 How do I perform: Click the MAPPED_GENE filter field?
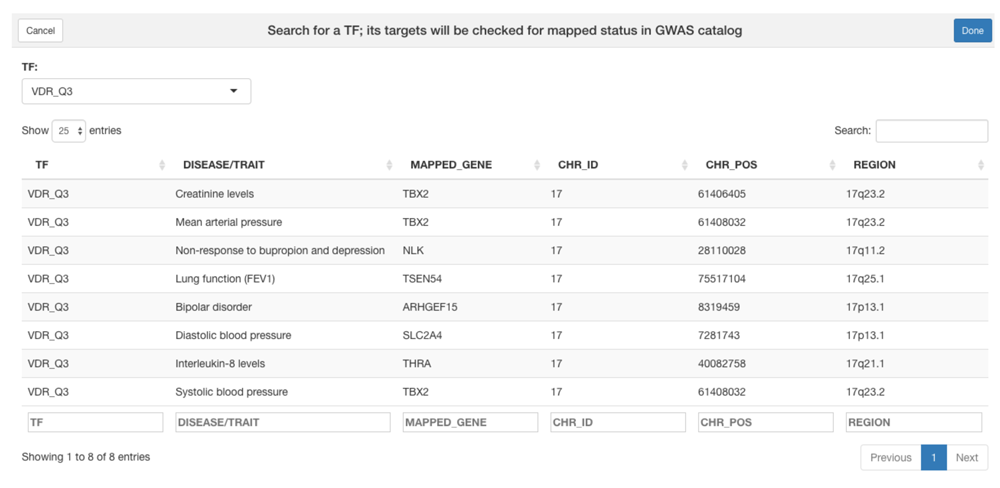click(470, 422)
